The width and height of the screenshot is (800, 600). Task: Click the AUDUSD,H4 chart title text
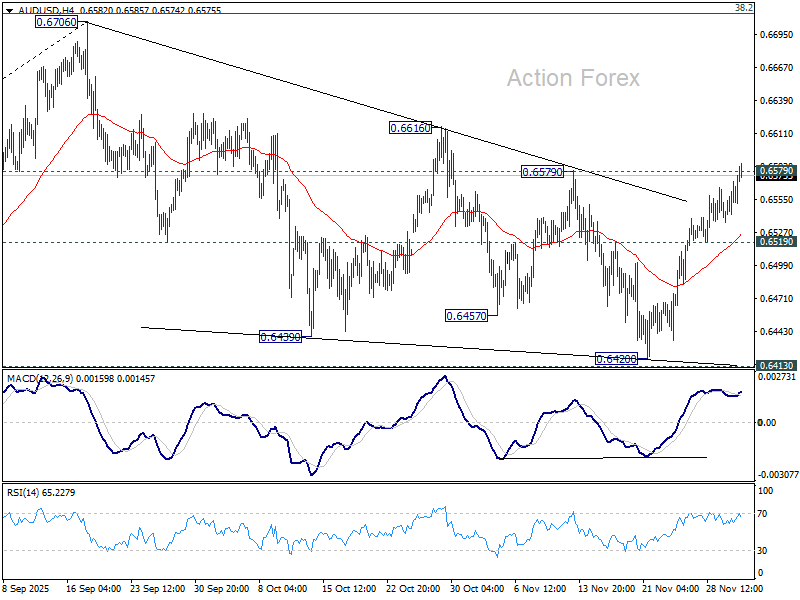click(44, 10)
